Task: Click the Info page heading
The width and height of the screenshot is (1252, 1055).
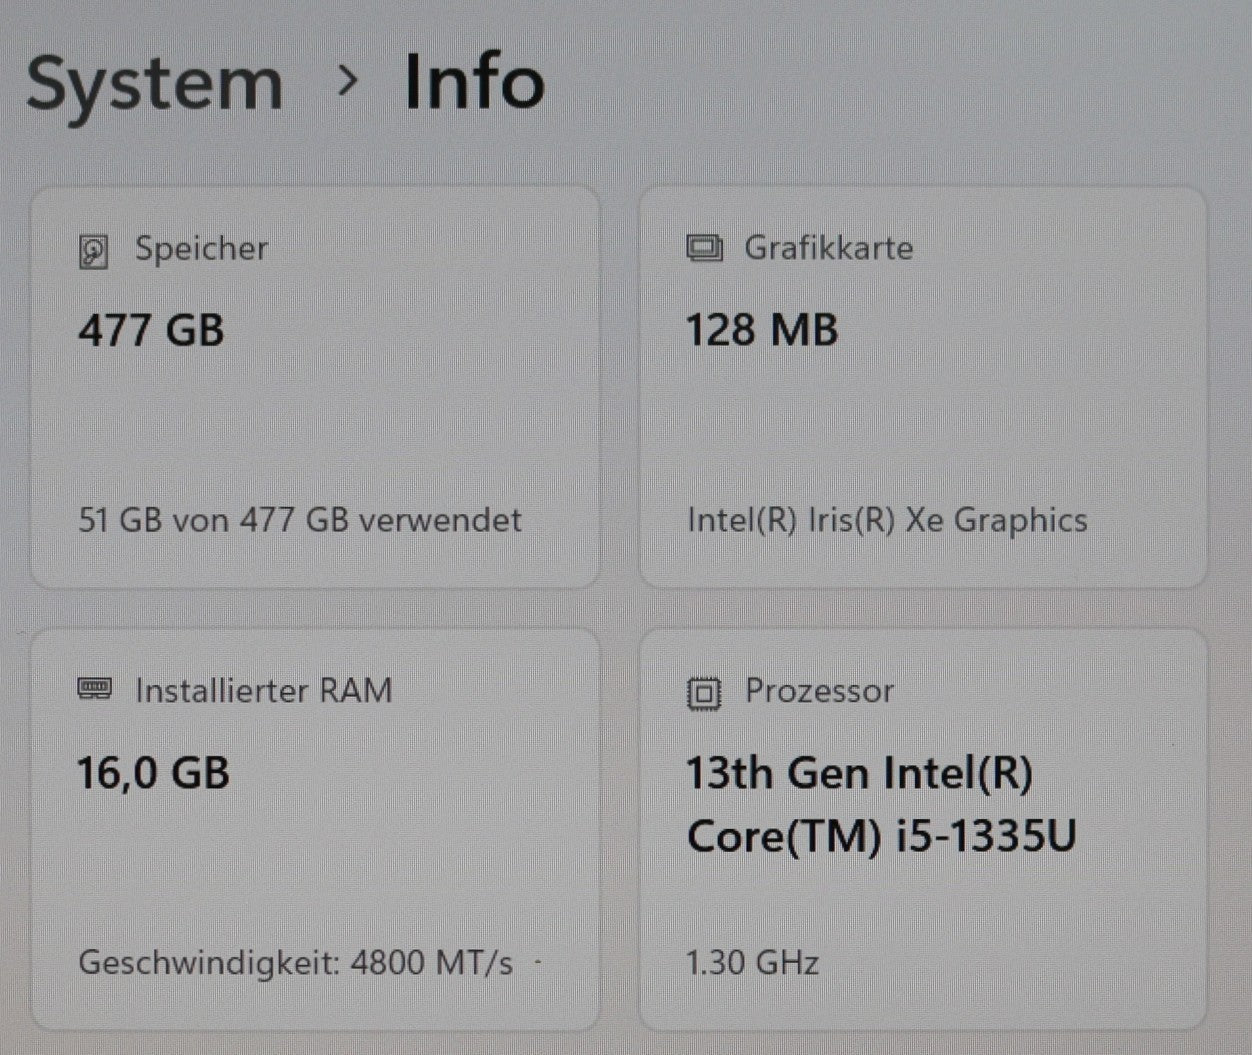Action: [474, 82]
